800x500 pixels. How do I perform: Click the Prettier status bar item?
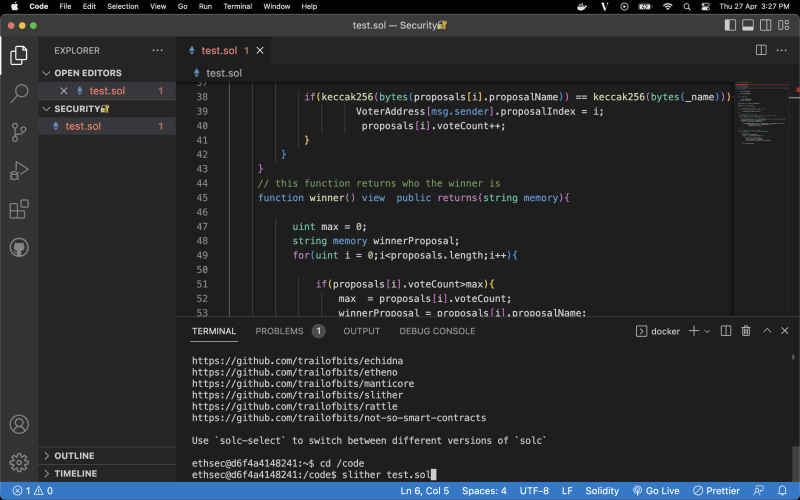tap(716, 491)
